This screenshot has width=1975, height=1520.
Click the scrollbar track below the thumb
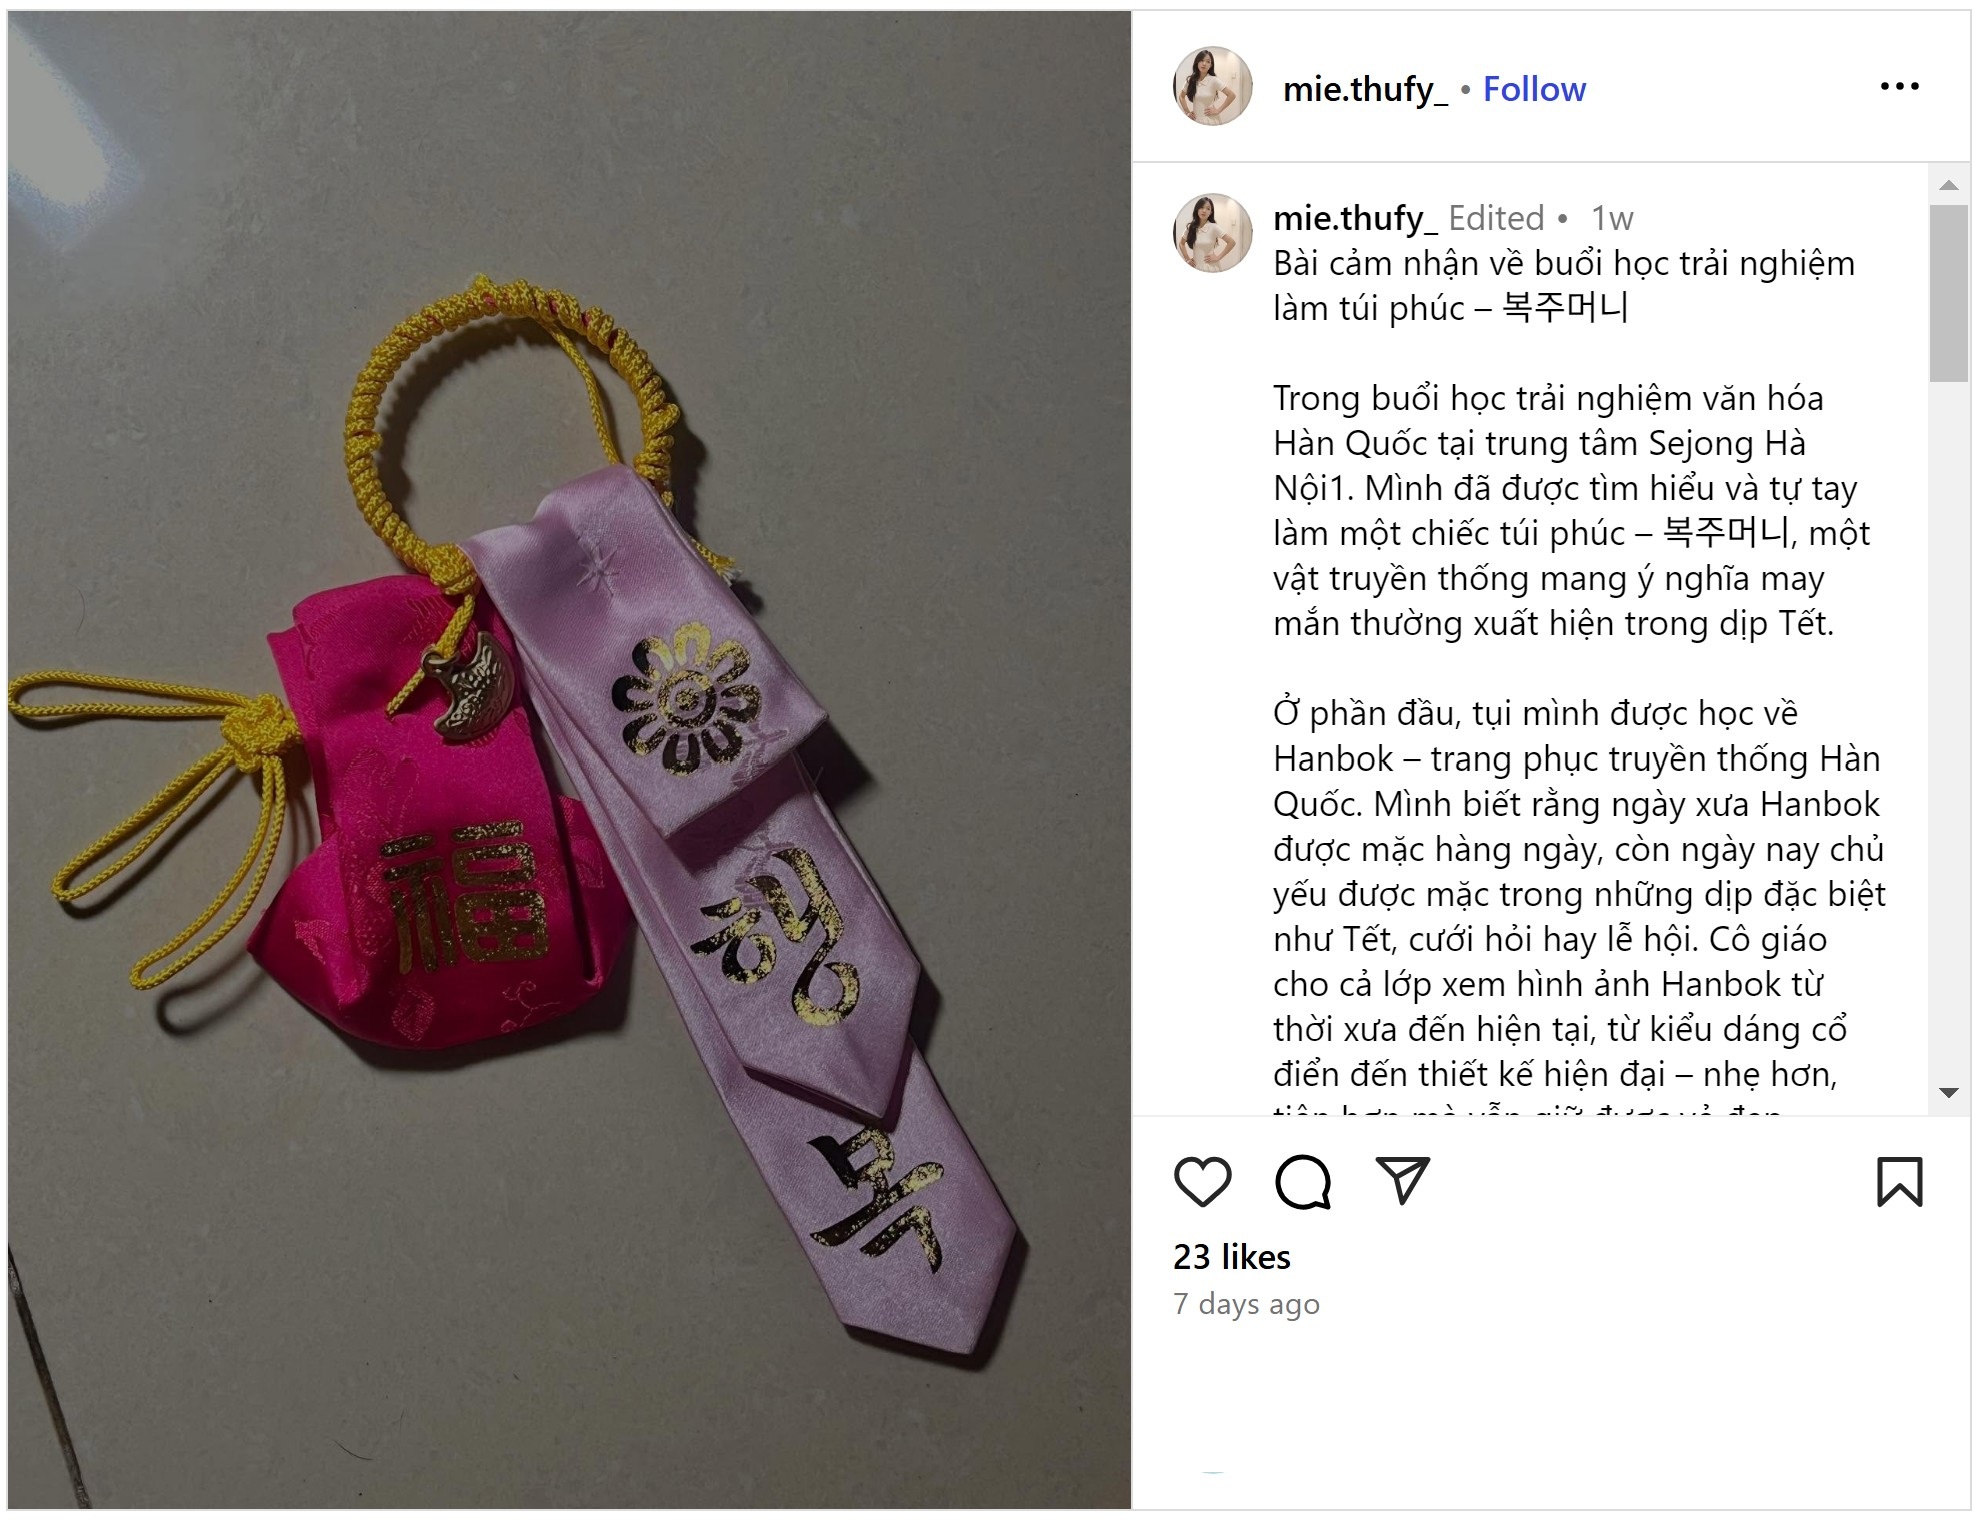pos(1948,730)
